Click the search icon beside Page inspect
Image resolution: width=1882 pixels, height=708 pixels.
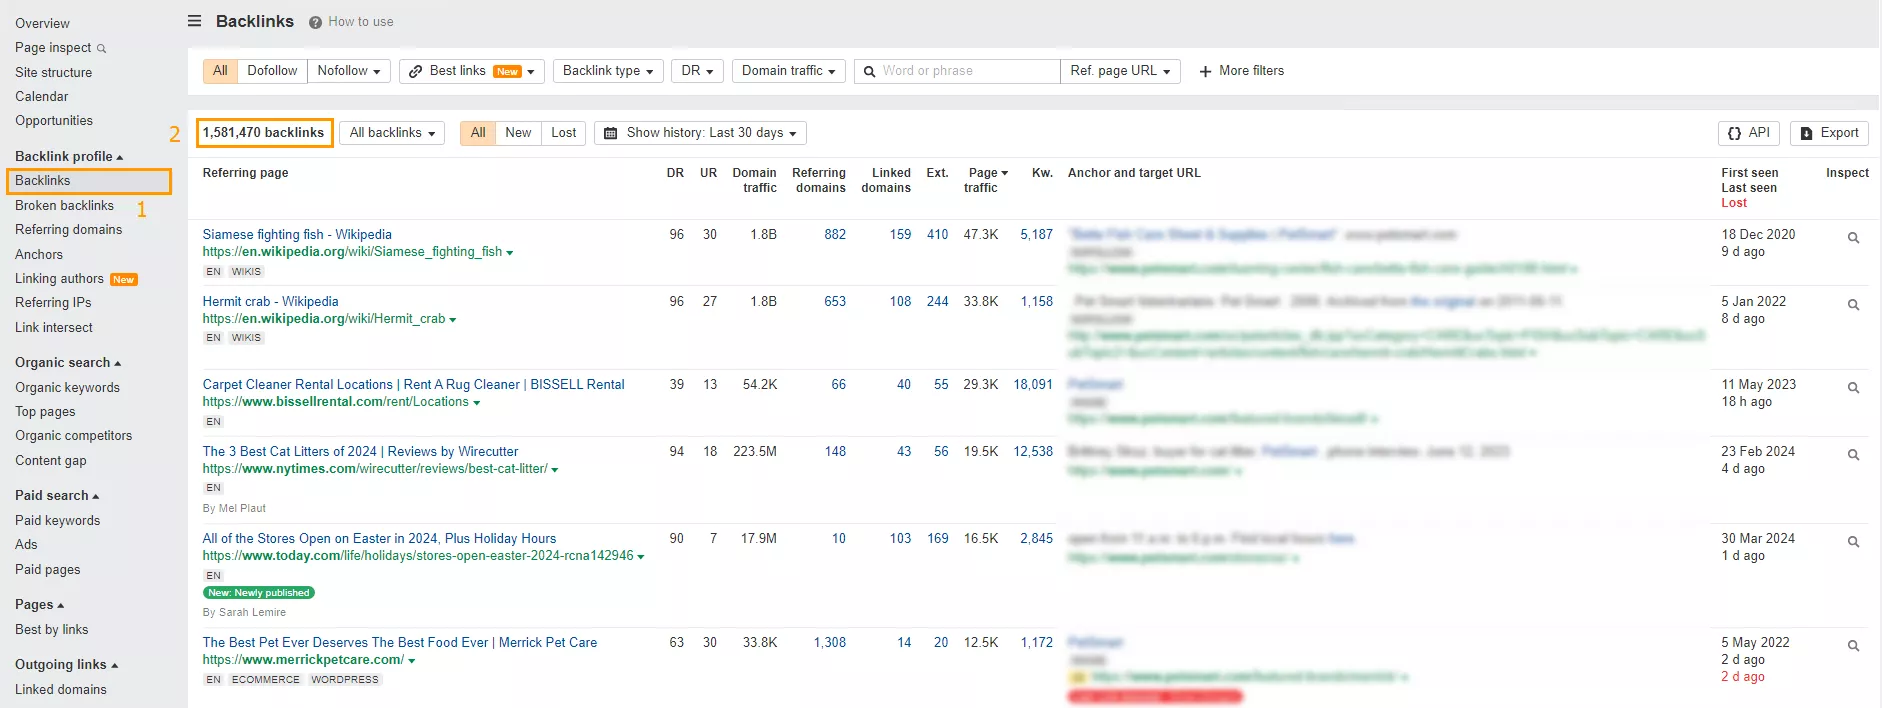(x=101, y=48)
